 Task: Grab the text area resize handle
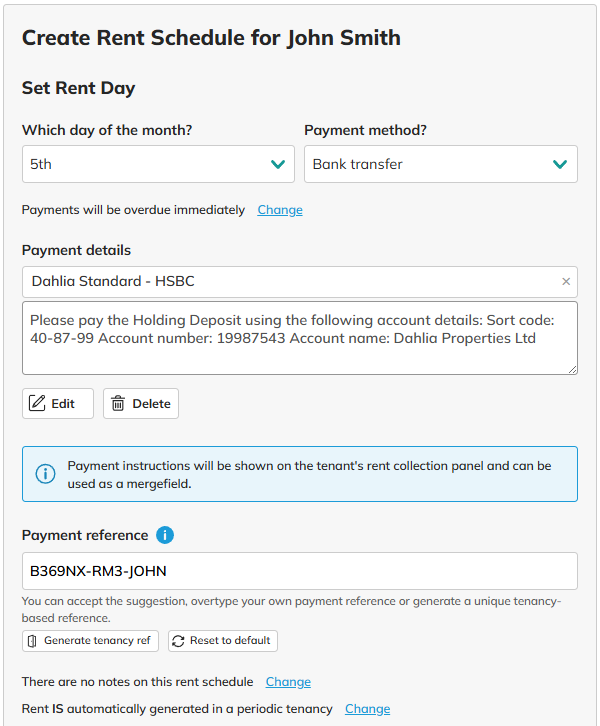pos(572,369)
